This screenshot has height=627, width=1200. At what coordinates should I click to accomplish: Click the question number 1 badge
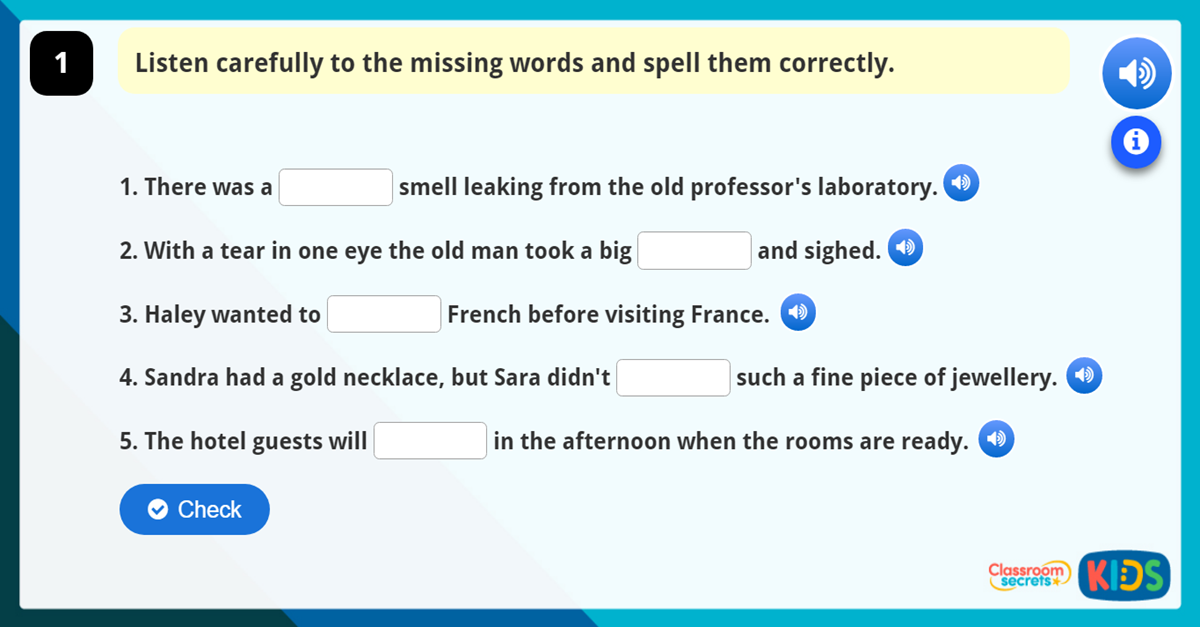(x=61, y=63)
